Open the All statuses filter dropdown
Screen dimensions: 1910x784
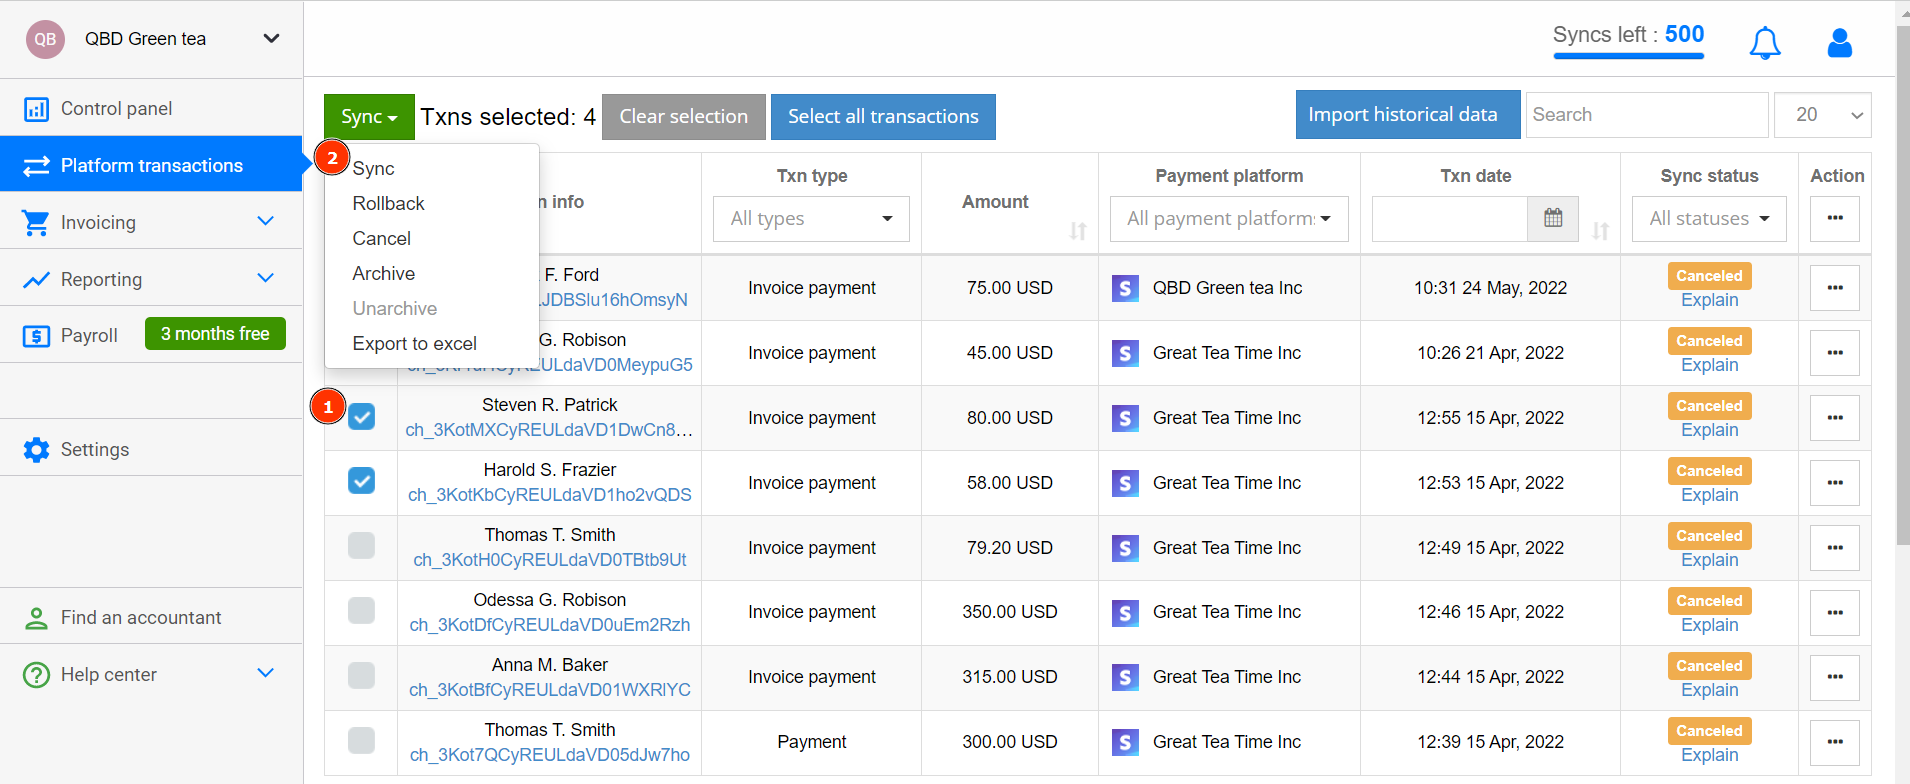1710,219
